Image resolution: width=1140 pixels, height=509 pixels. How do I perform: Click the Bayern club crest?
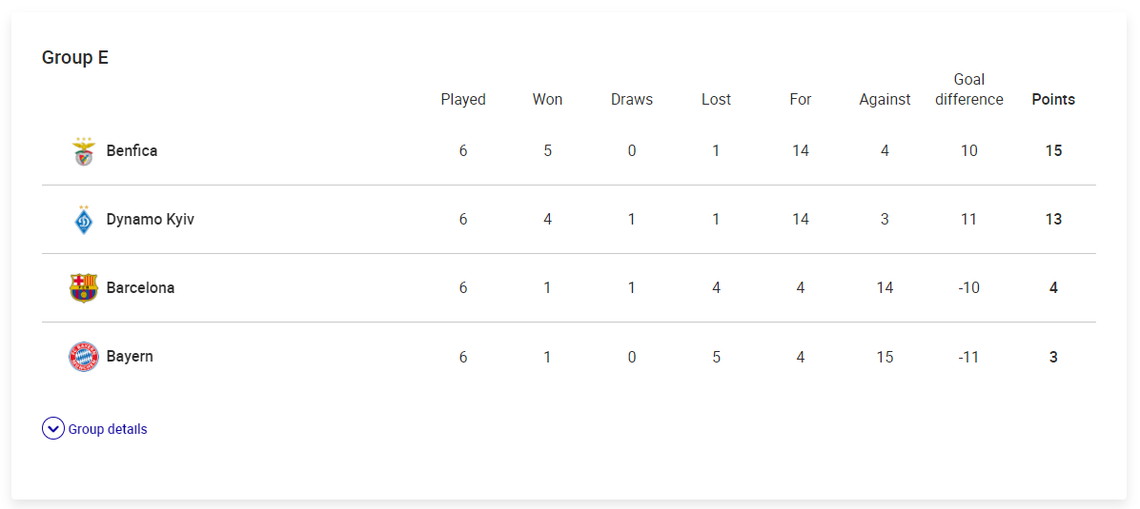click(x=84, y=357)
